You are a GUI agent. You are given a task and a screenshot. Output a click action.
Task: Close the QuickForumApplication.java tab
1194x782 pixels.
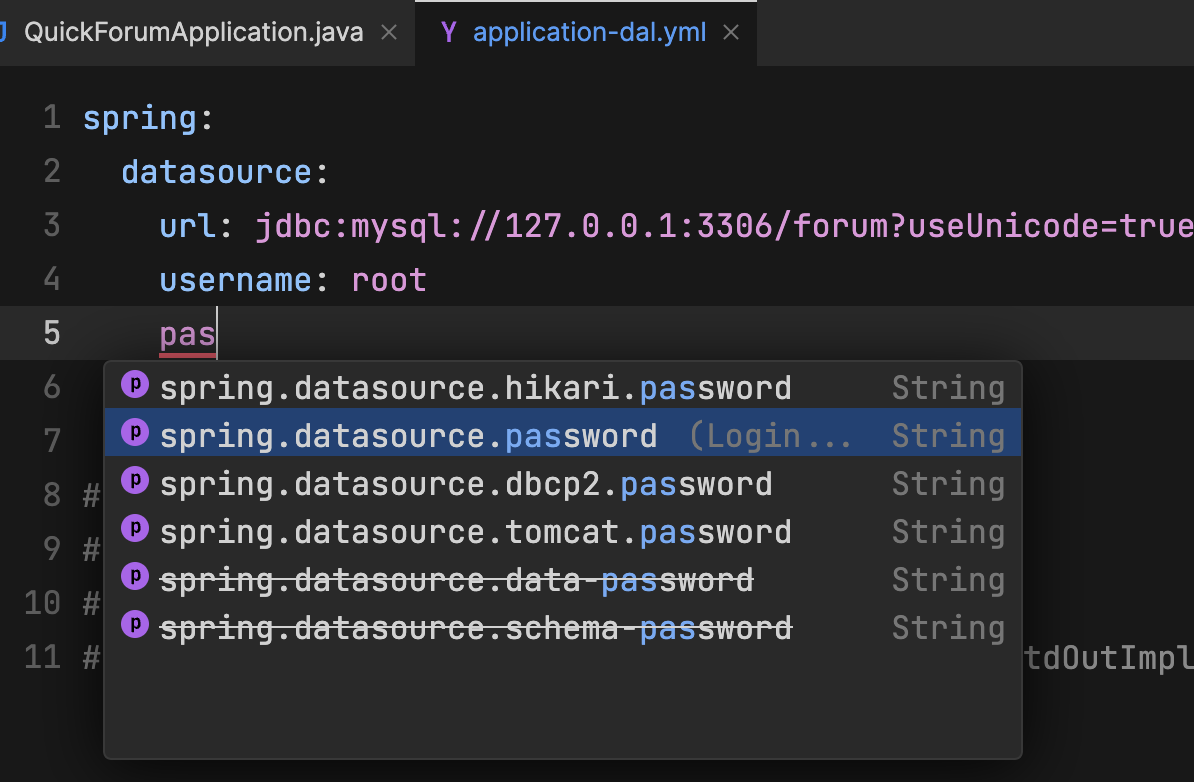(x=389, y=31)
